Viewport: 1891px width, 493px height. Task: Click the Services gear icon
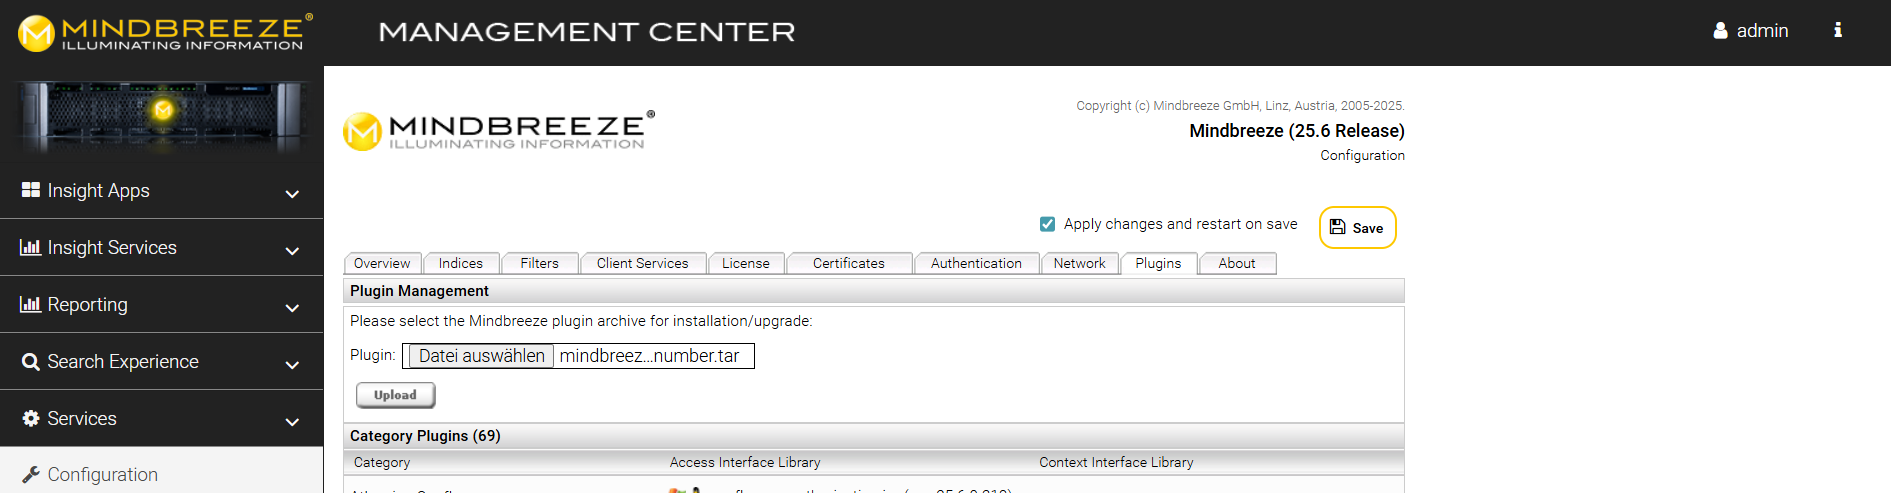pyautogui.click(x=31, y=418)
